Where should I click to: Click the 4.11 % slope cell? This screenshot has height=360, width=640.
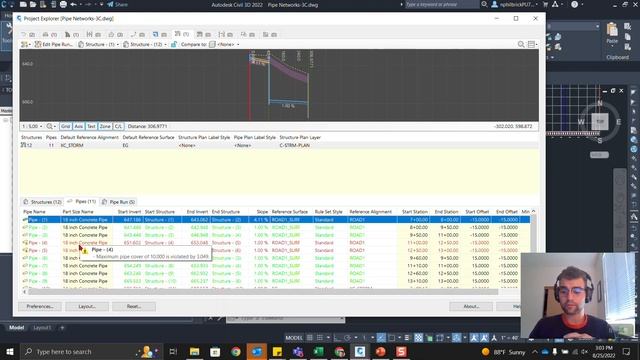260,220
